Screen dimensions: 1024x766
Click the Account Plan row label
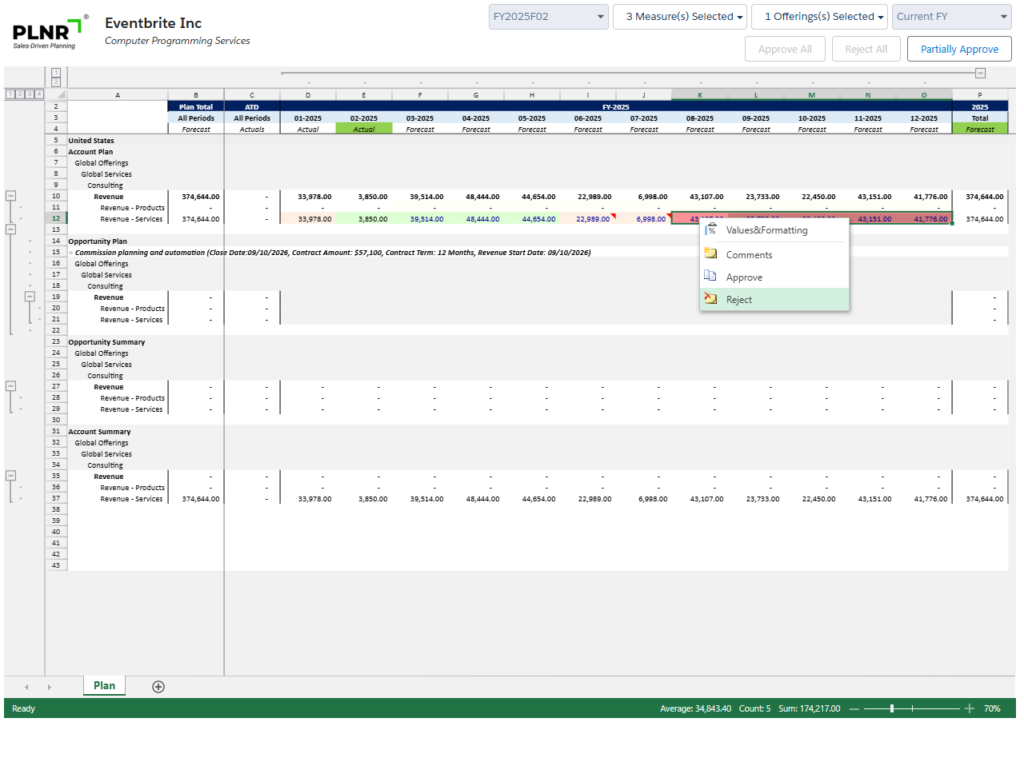[91, 152]
